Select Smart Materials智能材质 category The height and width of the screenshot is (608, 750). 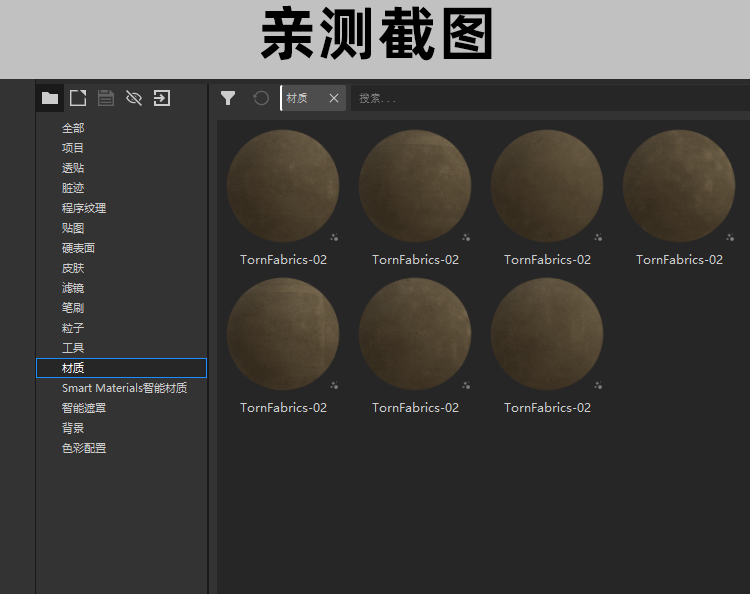pyautogui.click(x=124, y=388)
